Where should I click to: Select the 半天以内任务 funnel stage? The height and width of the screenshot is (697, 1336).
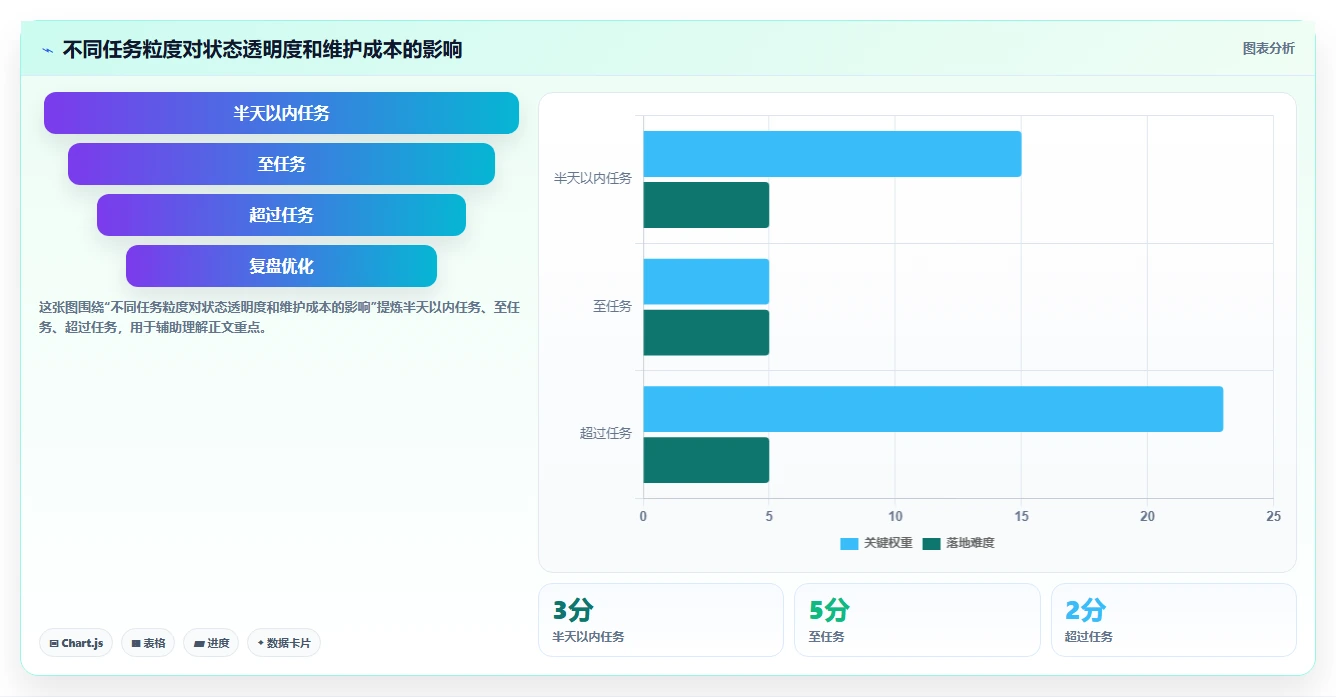tap(281, 113)
